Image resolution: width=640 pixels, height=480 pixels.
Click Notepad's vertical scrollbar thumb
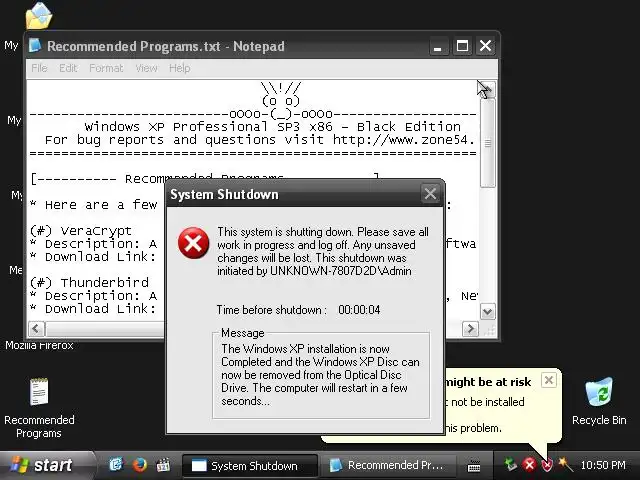point(487,142)
